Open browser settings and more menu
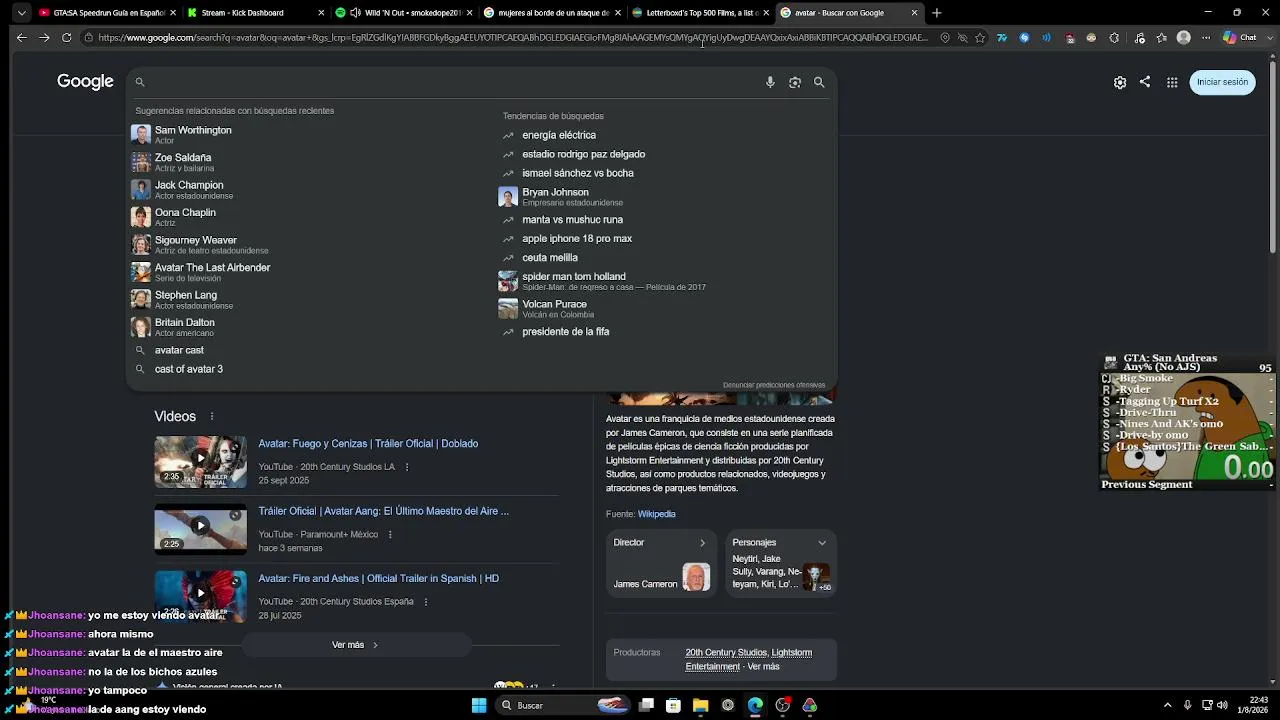Image resolution: width=1280 pixels, height=720 pixels. (1204, 38)
